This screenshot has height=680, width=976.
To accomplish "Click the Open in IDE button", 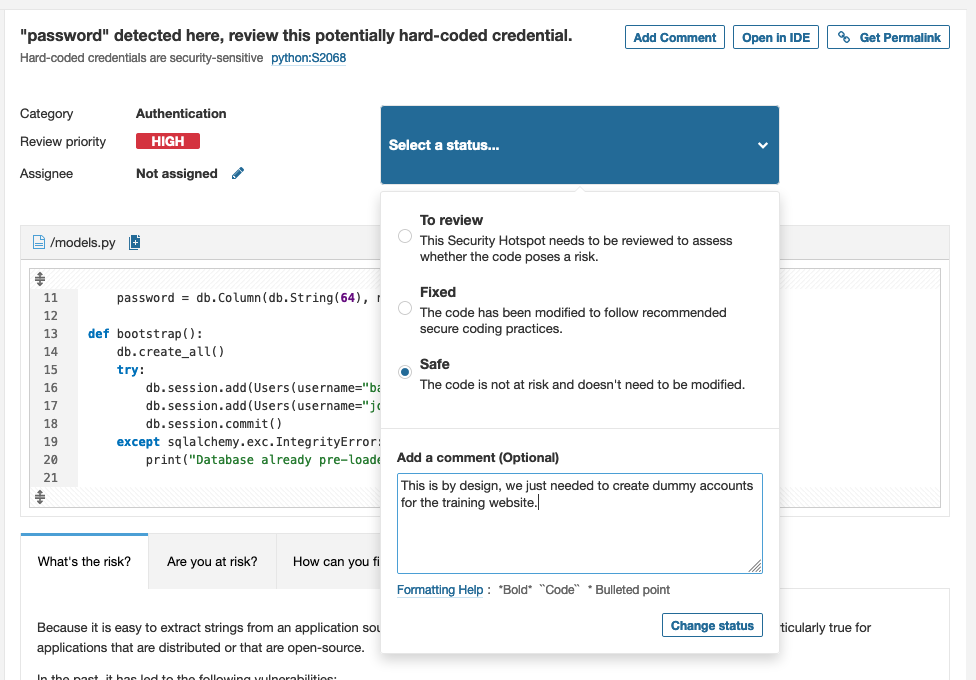I will pos(776,37).
